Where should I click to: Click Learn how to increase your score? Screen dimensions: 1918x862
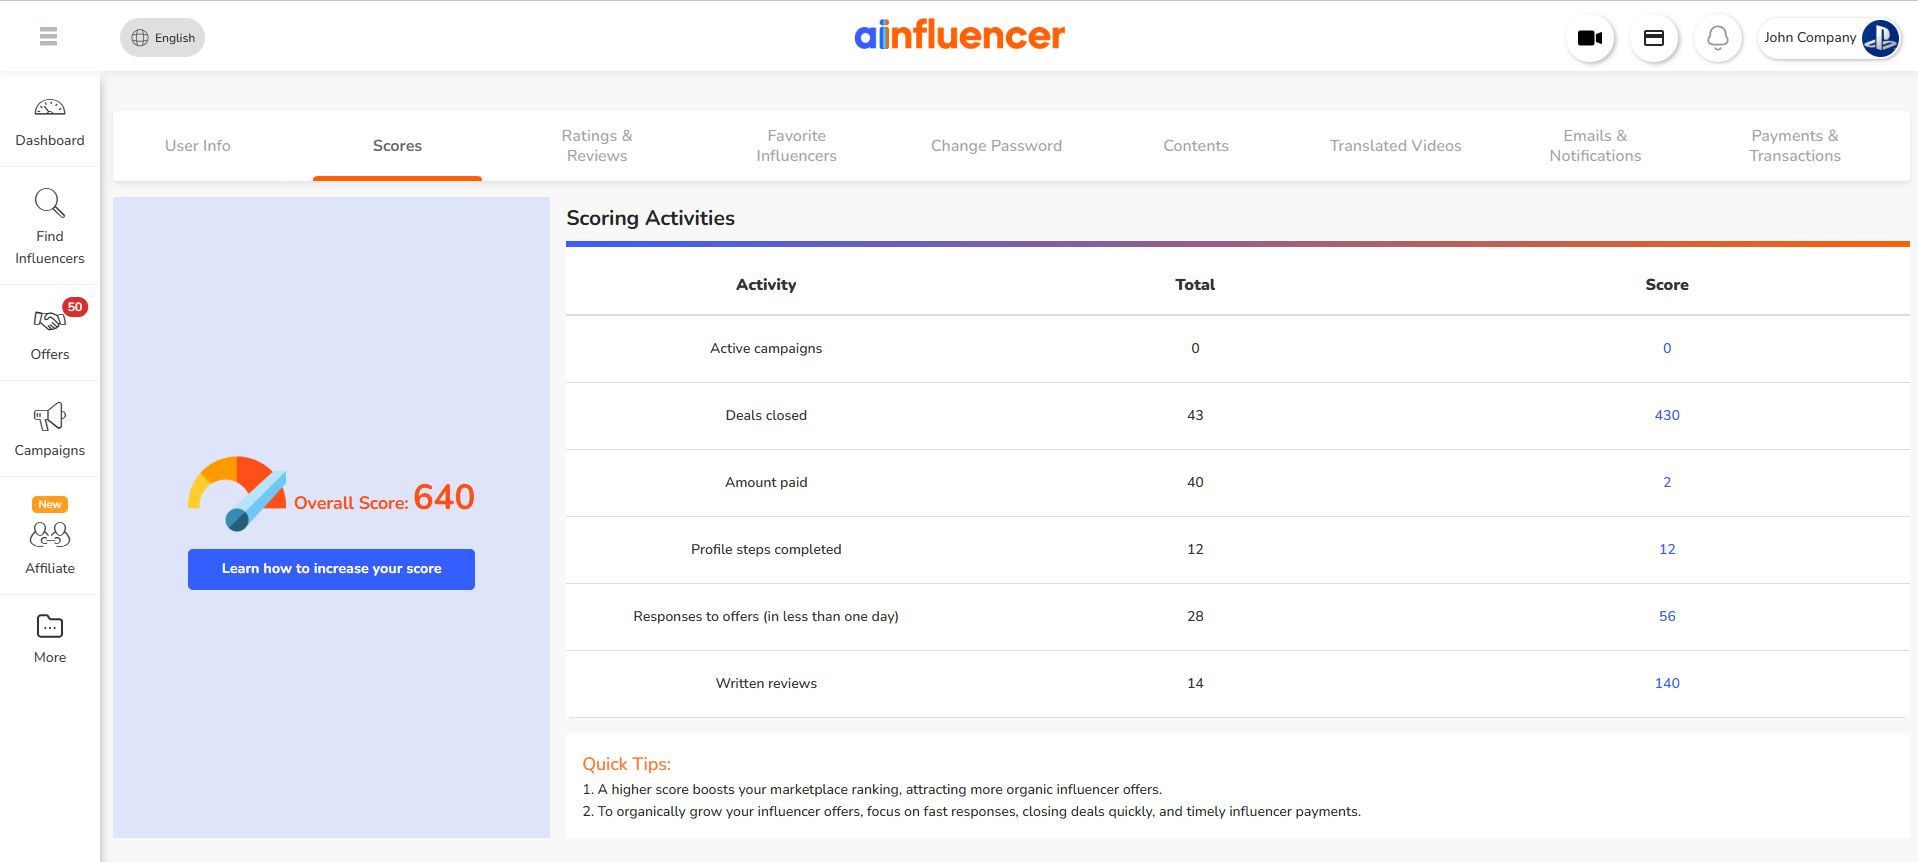tap(331, 569)
